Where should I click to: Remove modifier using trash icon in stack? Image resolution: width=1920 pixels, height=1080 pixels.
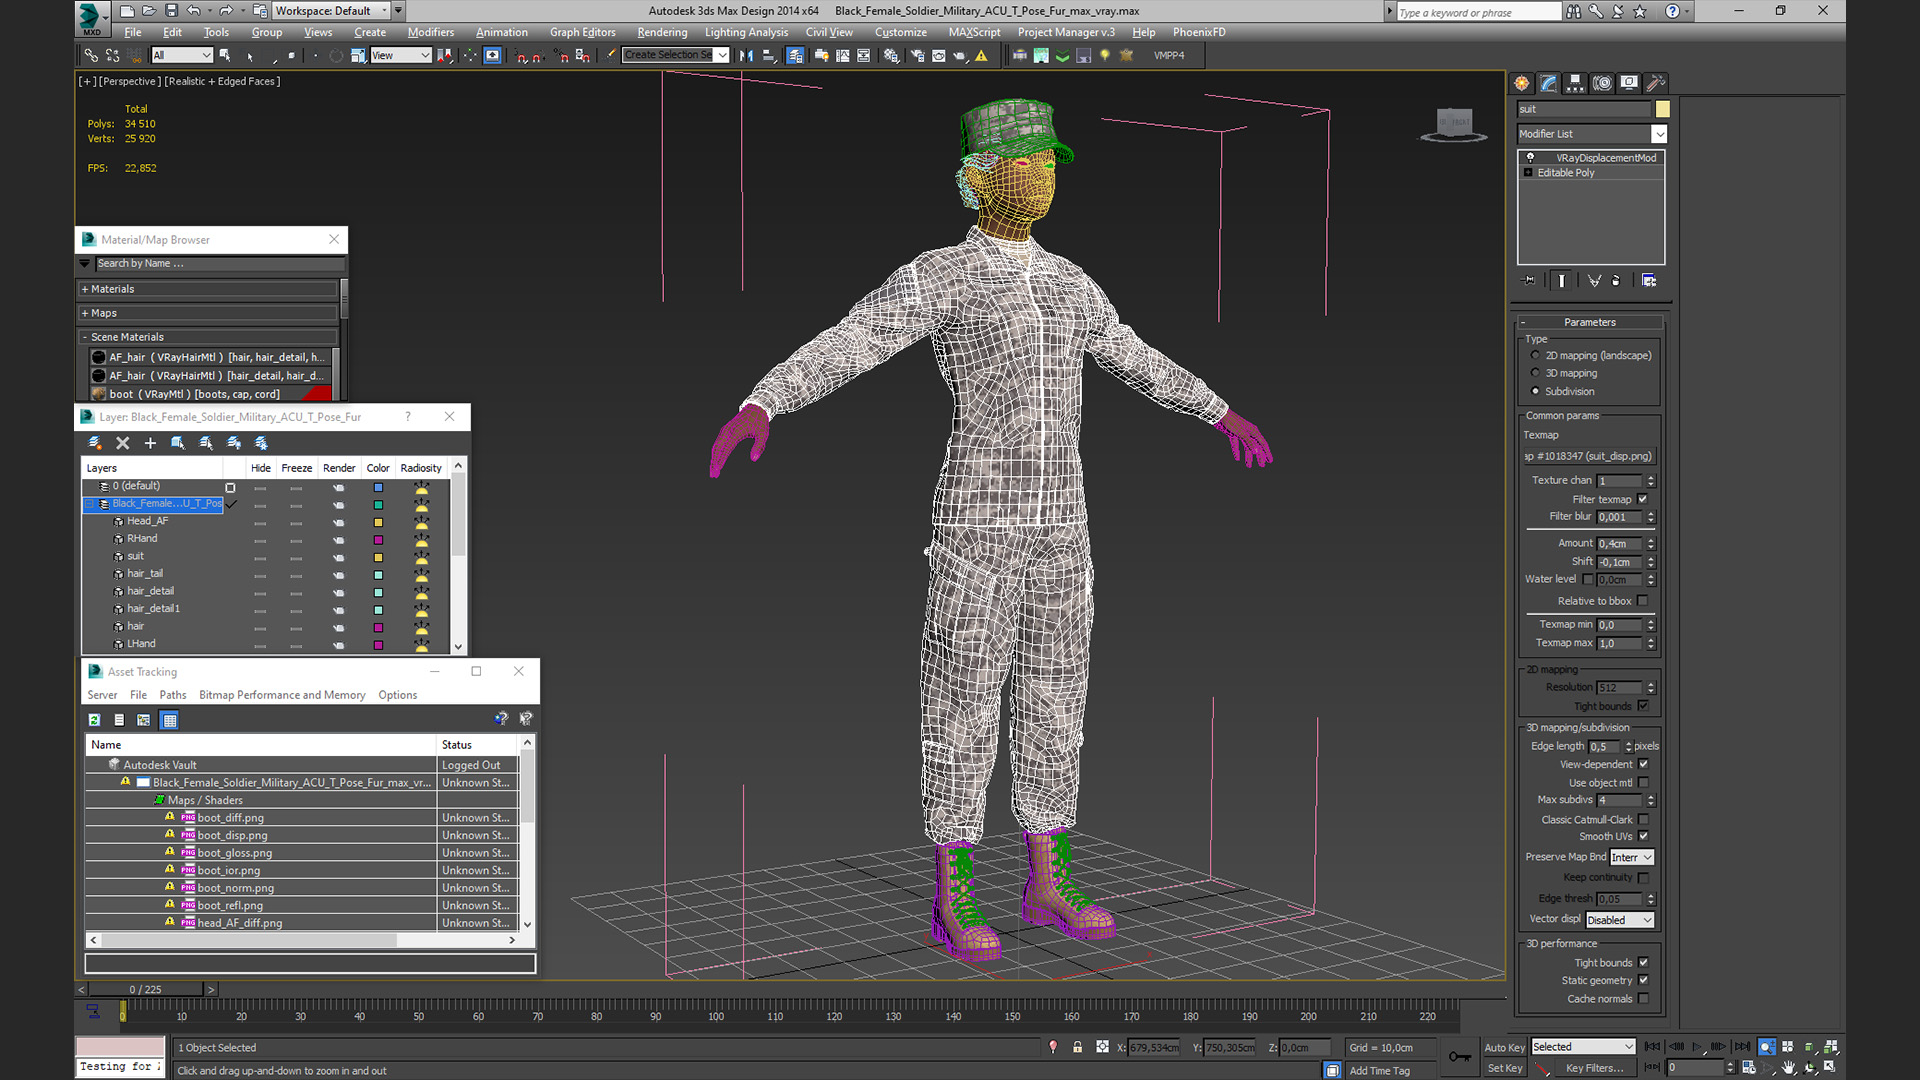click(x=1616, y=281)
